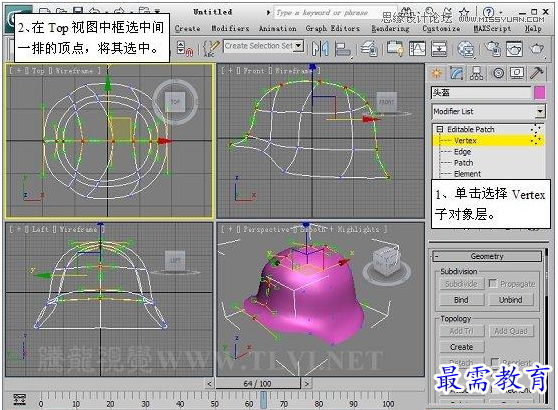
Task: Click the Subdivide button
Action: (461, 284)
